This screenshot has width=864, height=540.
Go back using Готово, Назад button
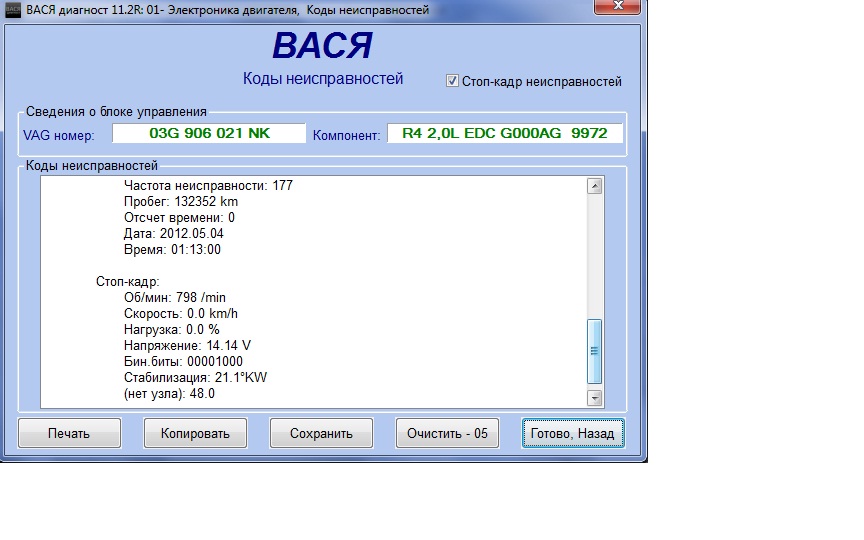point(573,433)
